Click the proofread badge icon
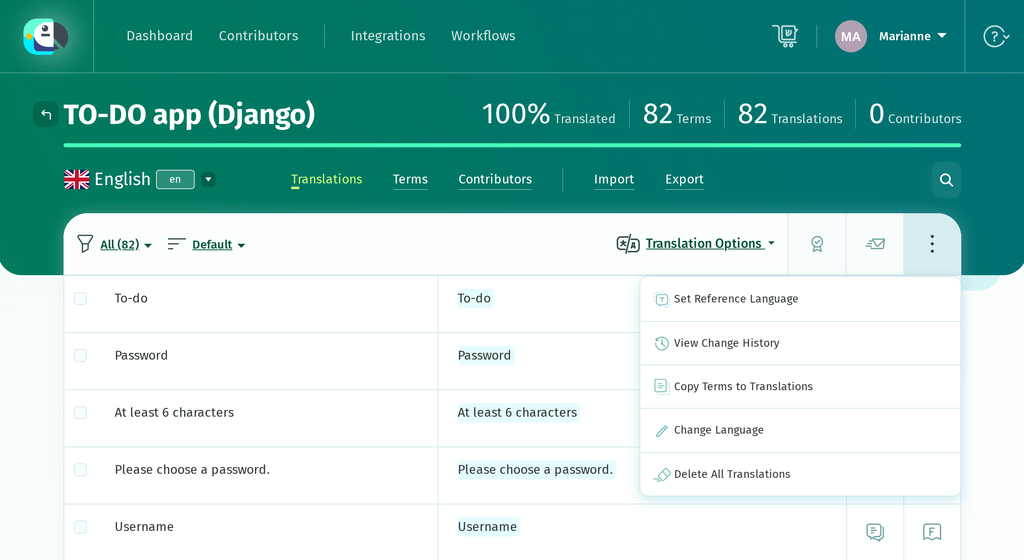Image resolution: width=1024 pixels, height=560 pixels. (816, 244)
